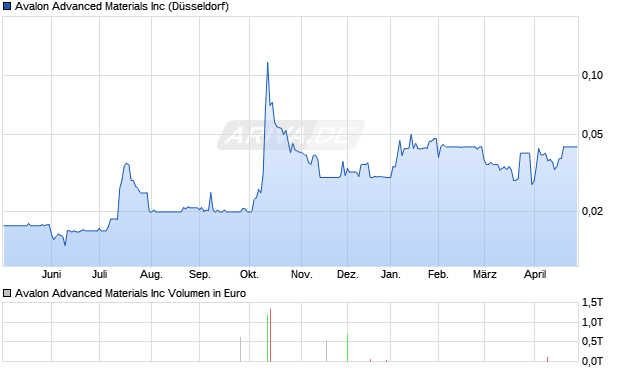Image resolution: width=620 pixels, height=371 pixels.
Task: Click the 0,02 price axis label
Action: pyautogui.click(x=592, y=211)
